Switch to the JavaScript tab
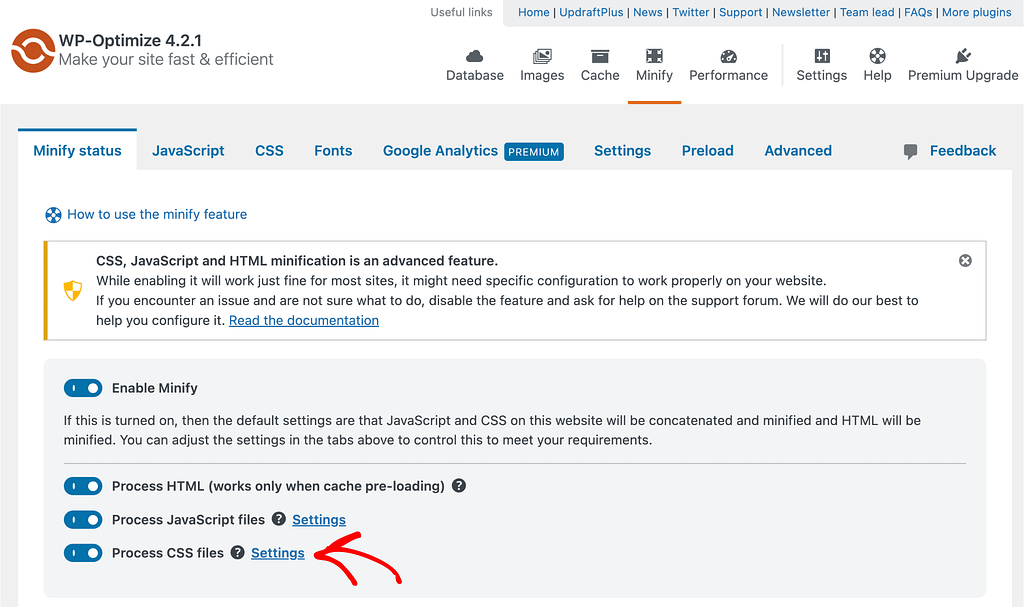This screenshot has height=607, width=1024. tap(188, 150)
